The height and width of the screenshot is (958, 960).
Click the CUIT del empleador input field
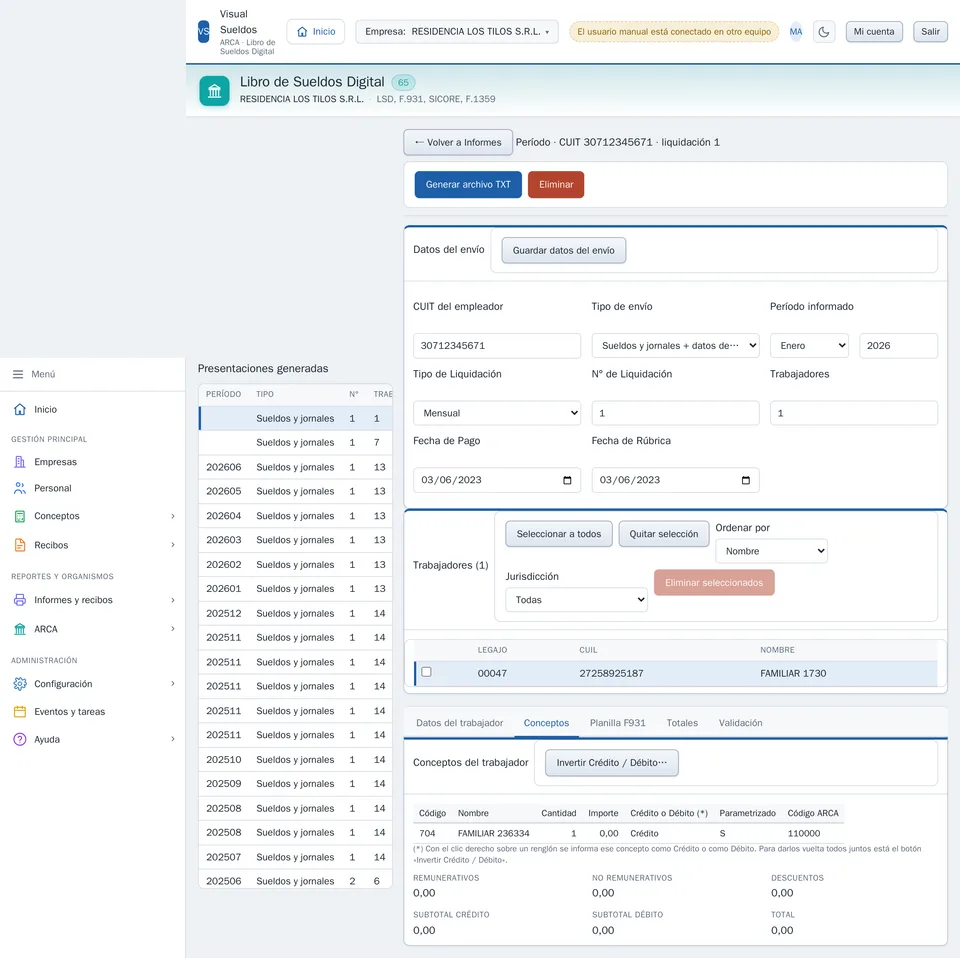click(497, 346)
